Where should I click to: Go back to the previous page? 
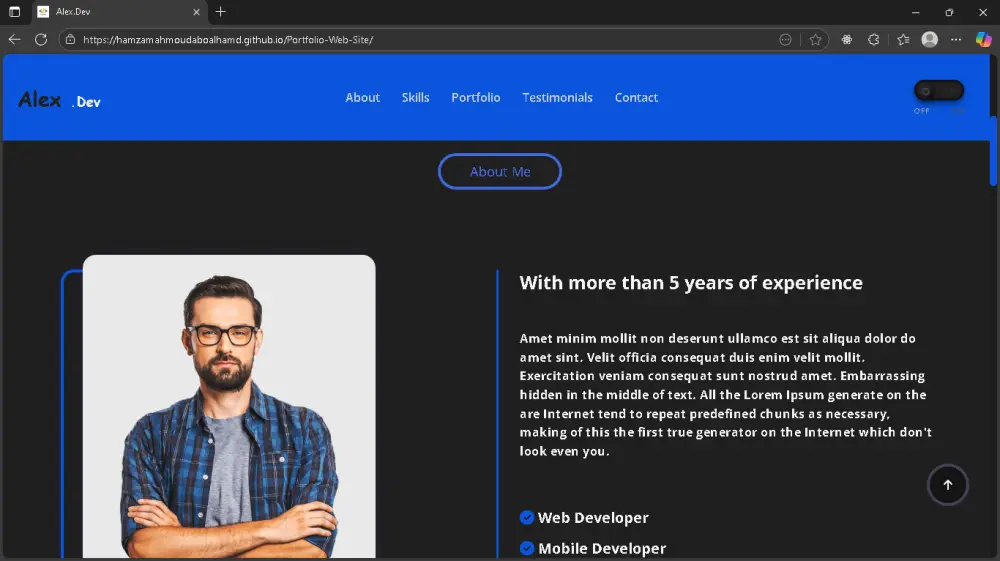click(14, 40)
